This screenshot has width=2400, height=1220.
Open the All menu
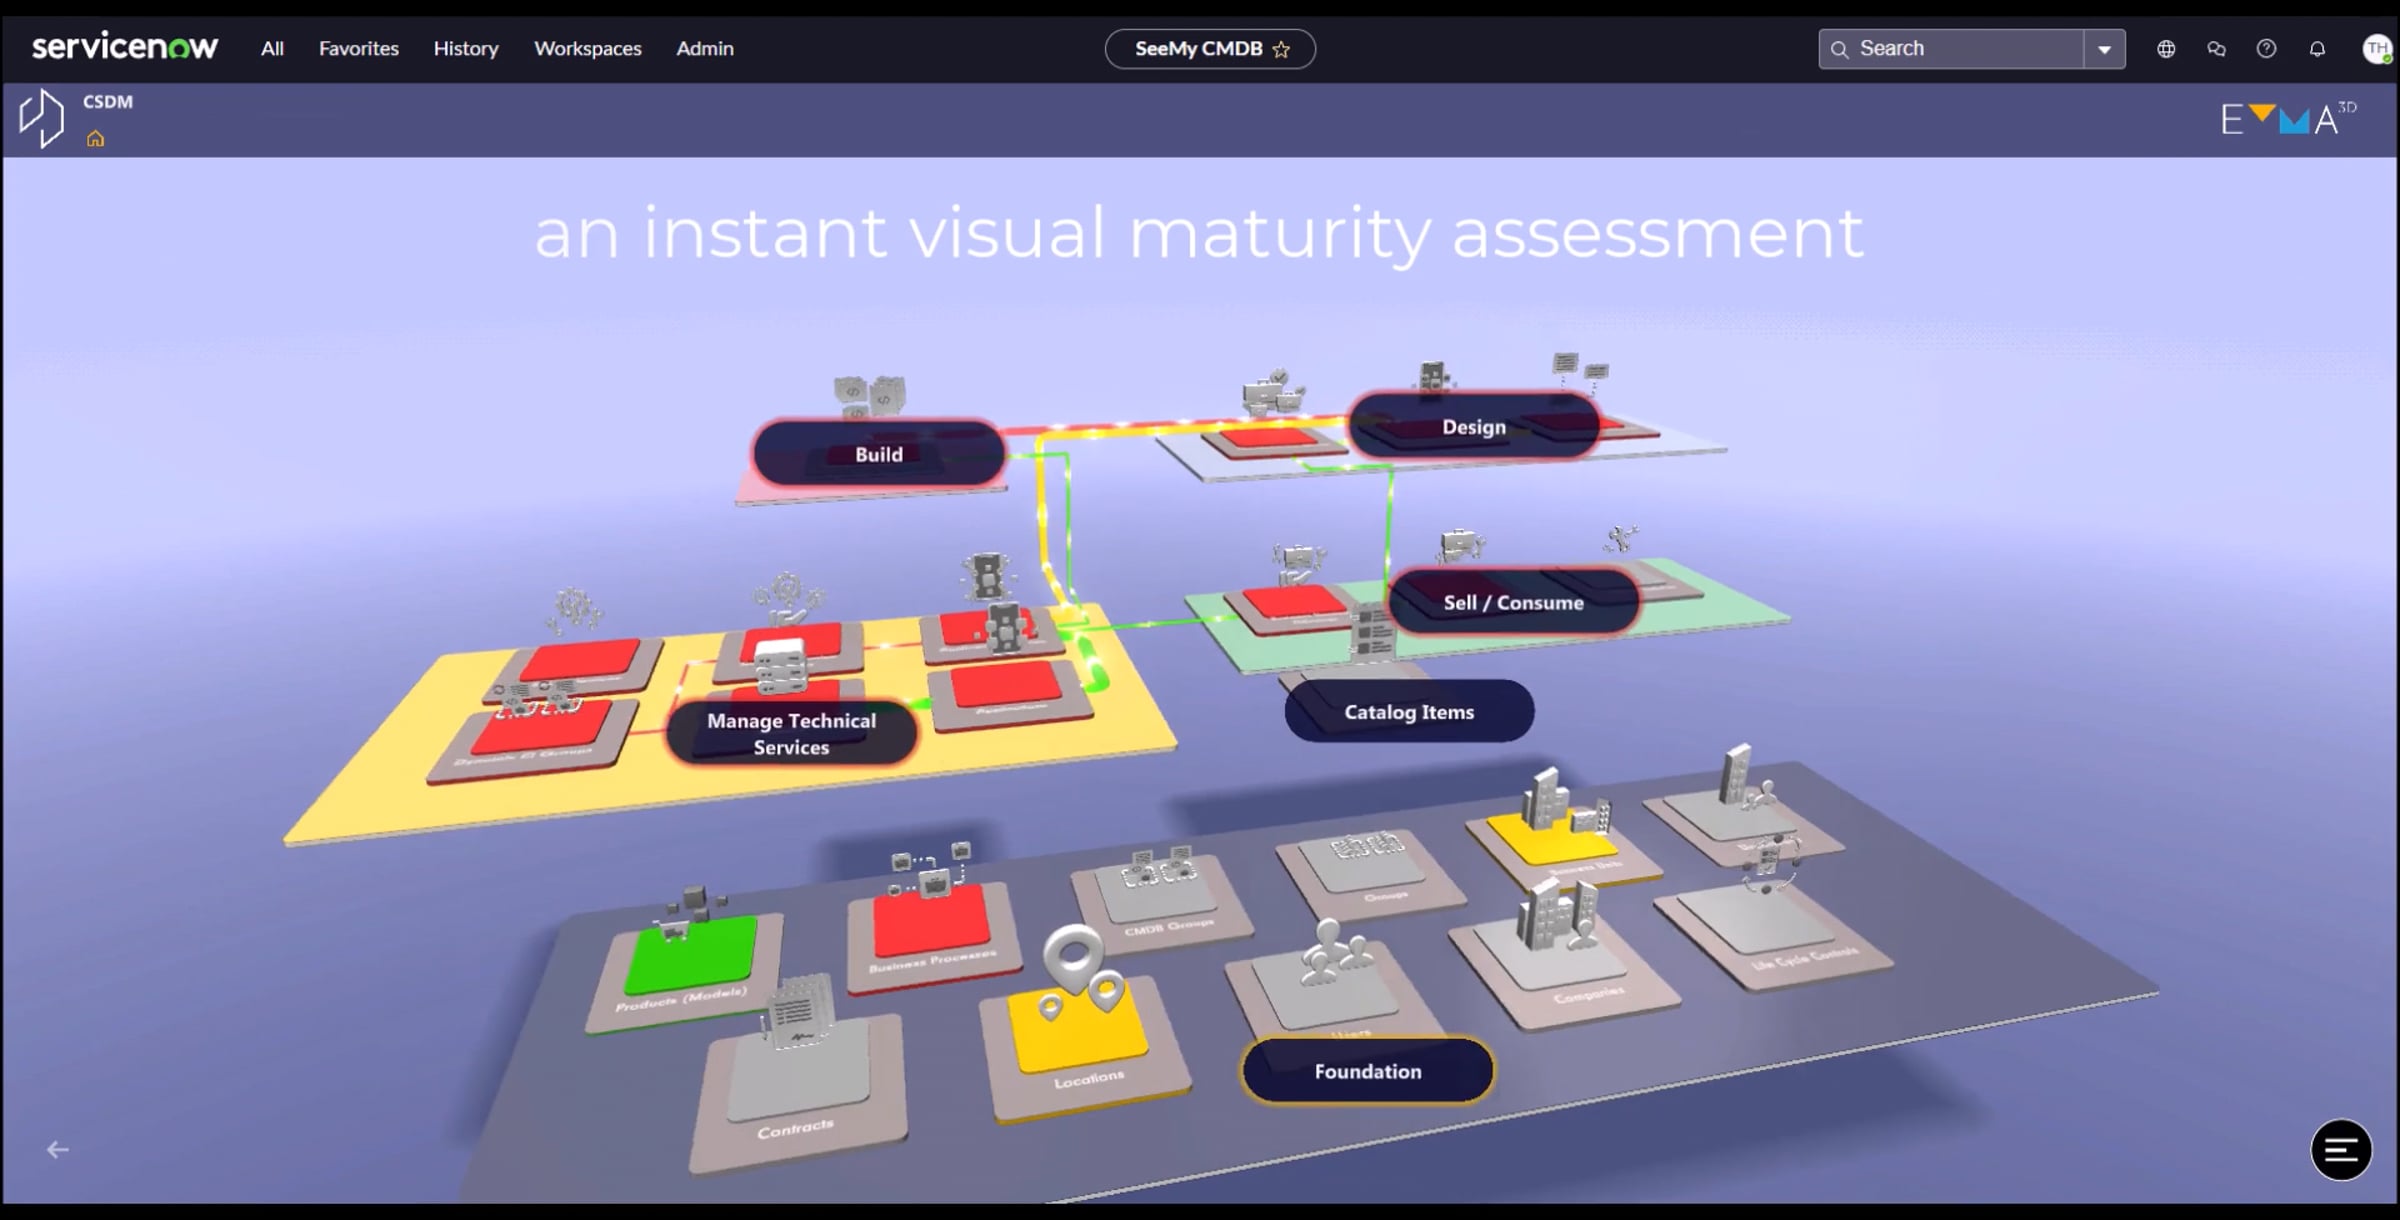click(270, 48)
